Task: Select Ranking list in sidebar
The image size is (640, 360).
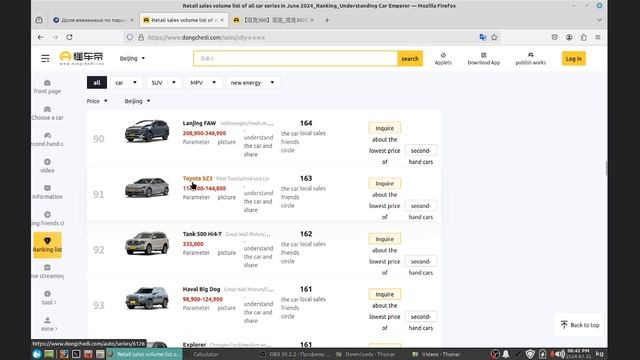Action: (47, 245)
